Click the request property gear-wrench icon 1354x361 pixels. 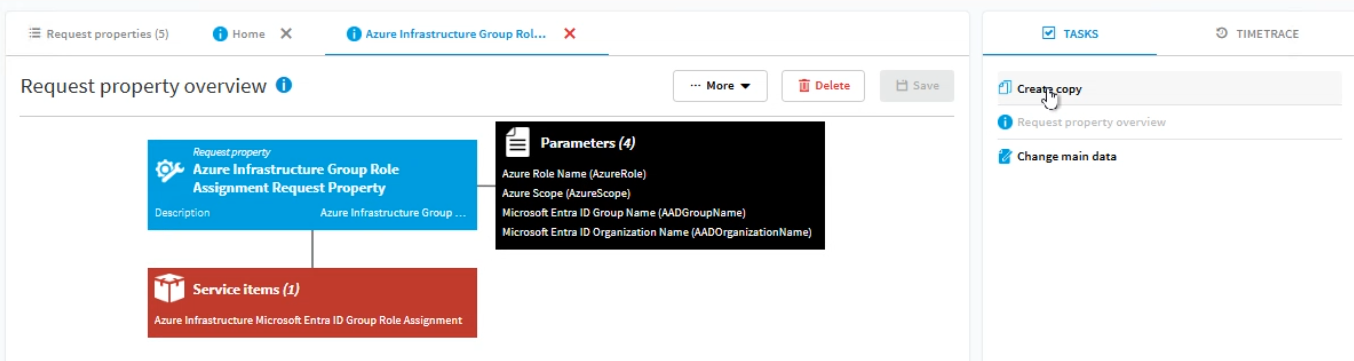click(x=170, y=170)
